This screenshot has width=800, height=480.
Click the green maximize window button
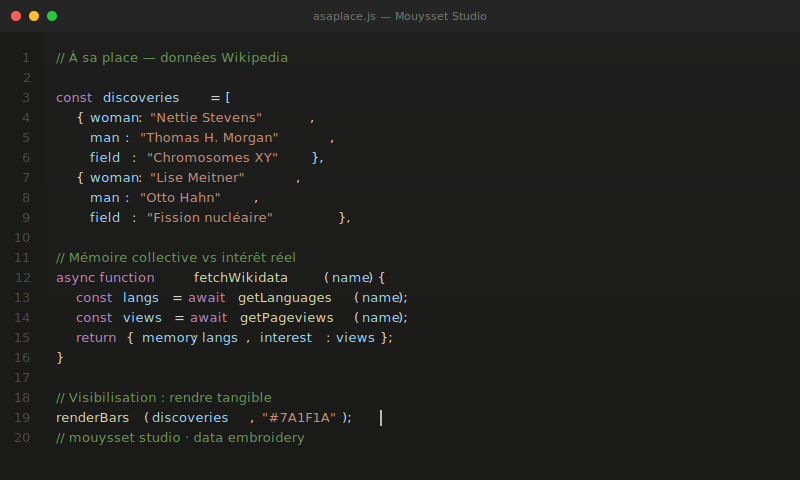[x=52, y=16]
